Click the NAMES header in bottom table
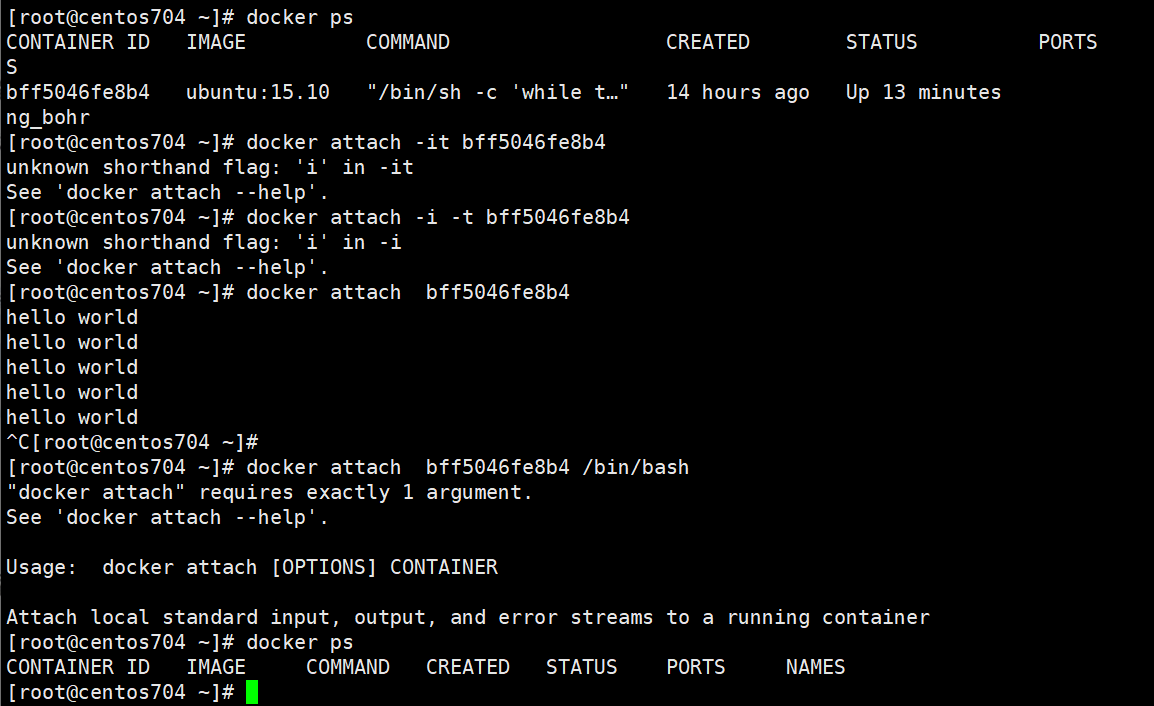 point(815,667)
